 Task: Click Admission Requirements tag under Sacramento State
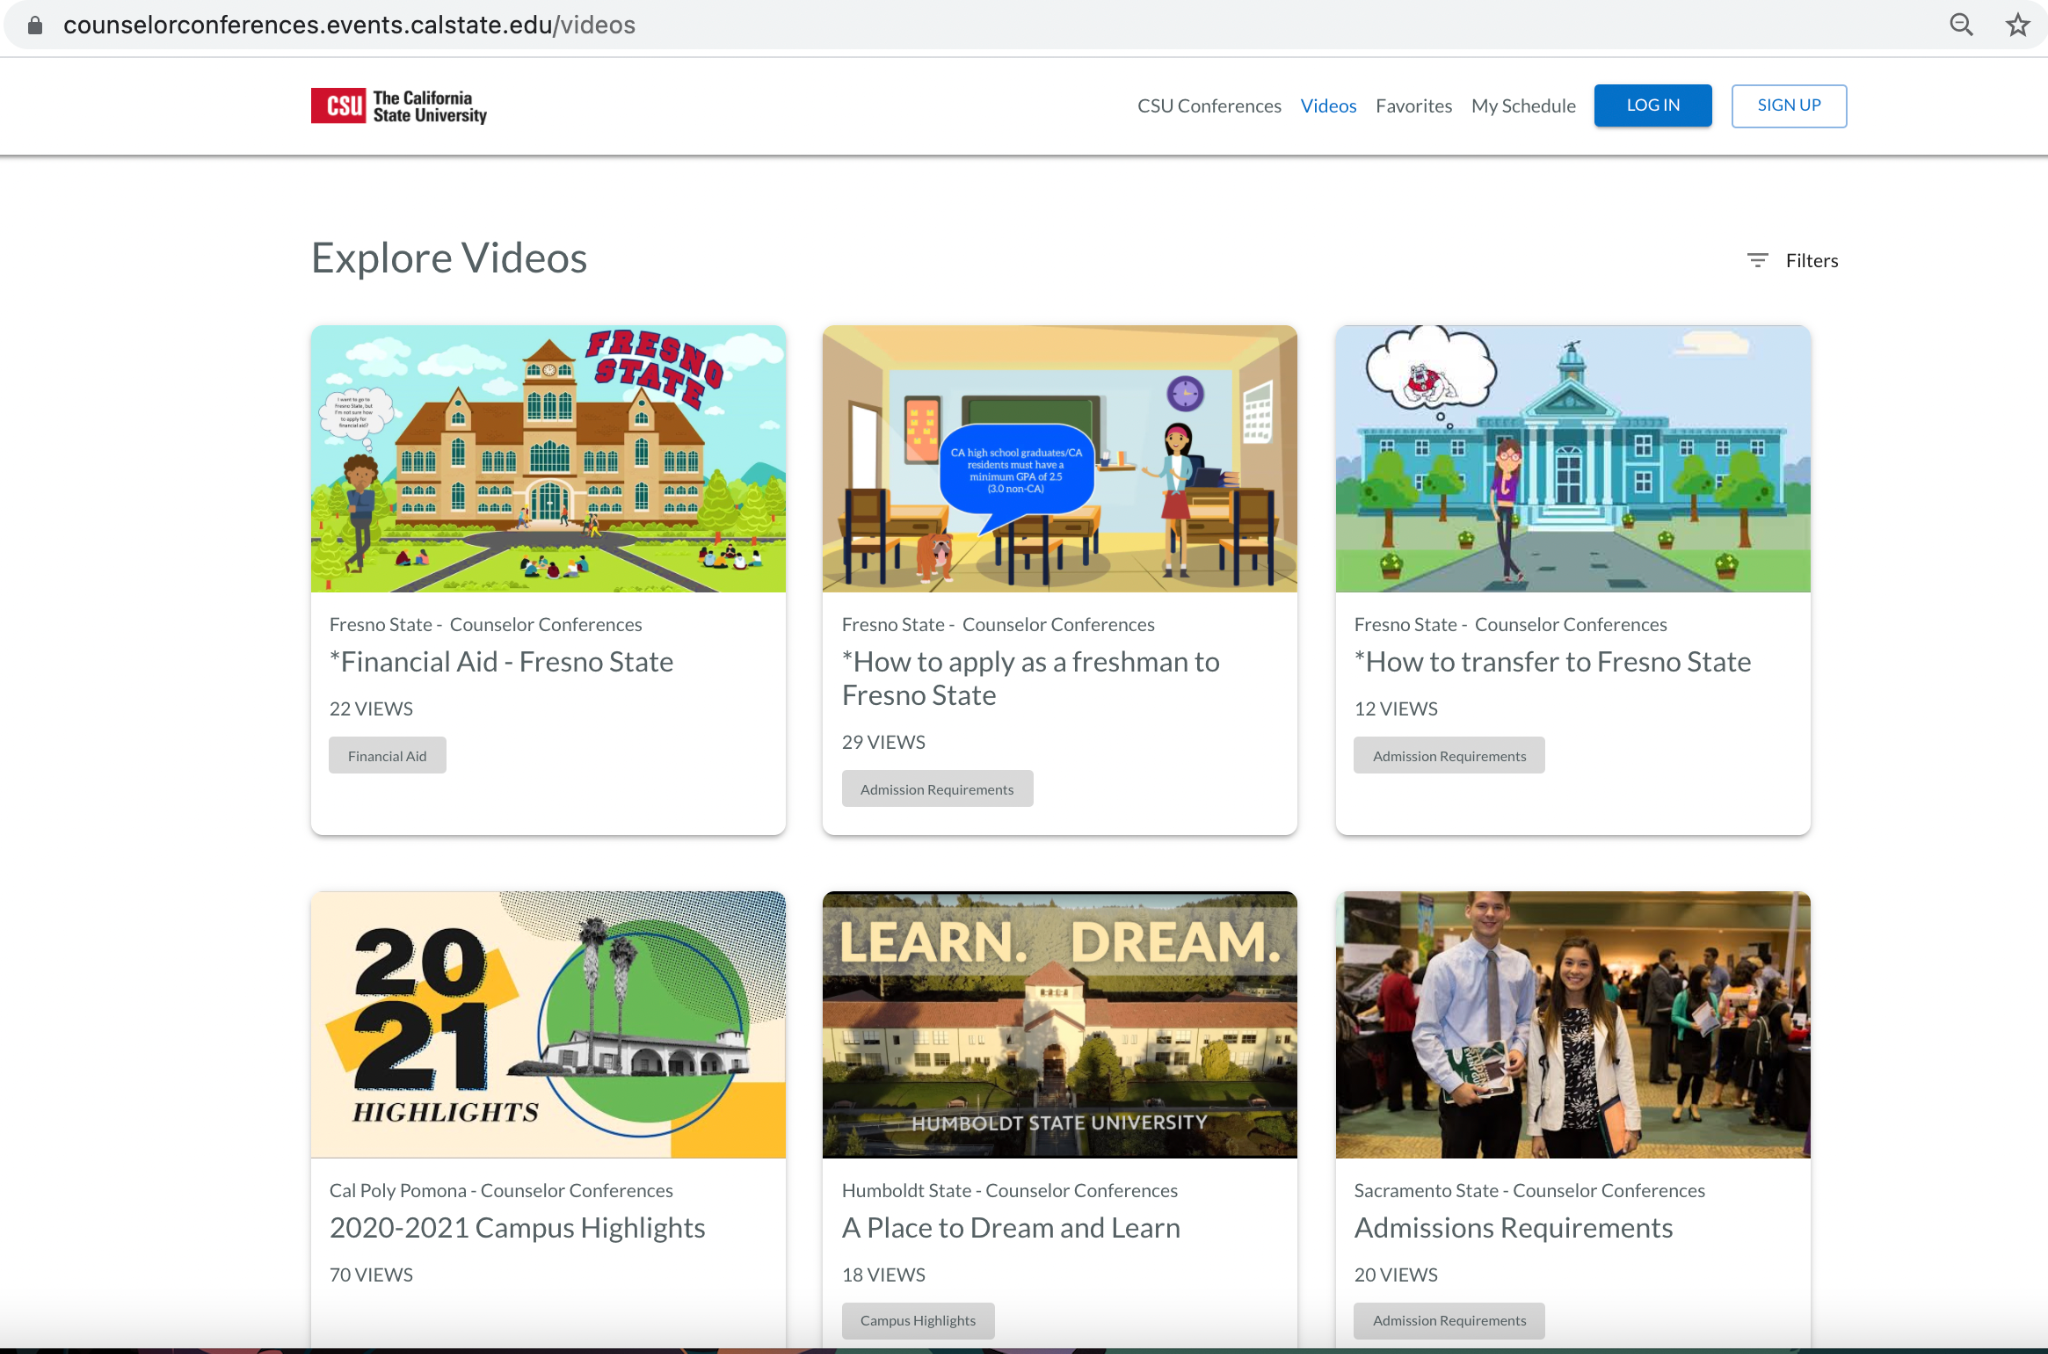(x=1449, y=1321)
